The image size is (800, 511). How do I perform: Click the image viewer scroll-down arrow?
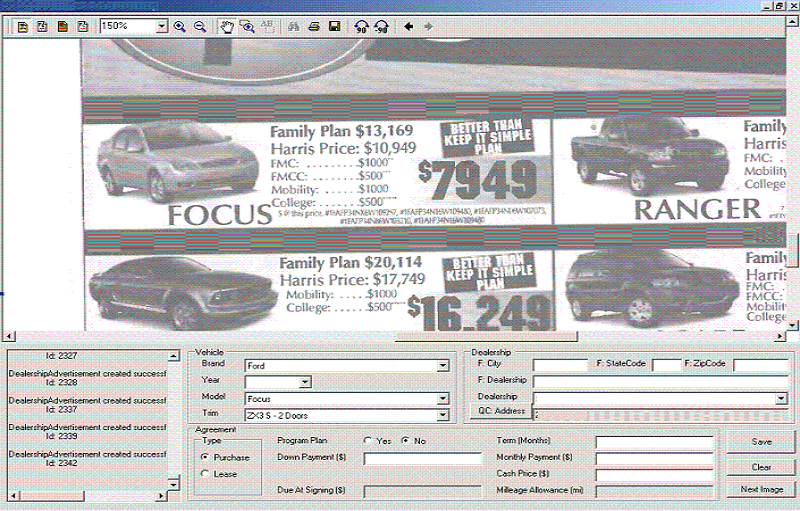coord(792,324)
